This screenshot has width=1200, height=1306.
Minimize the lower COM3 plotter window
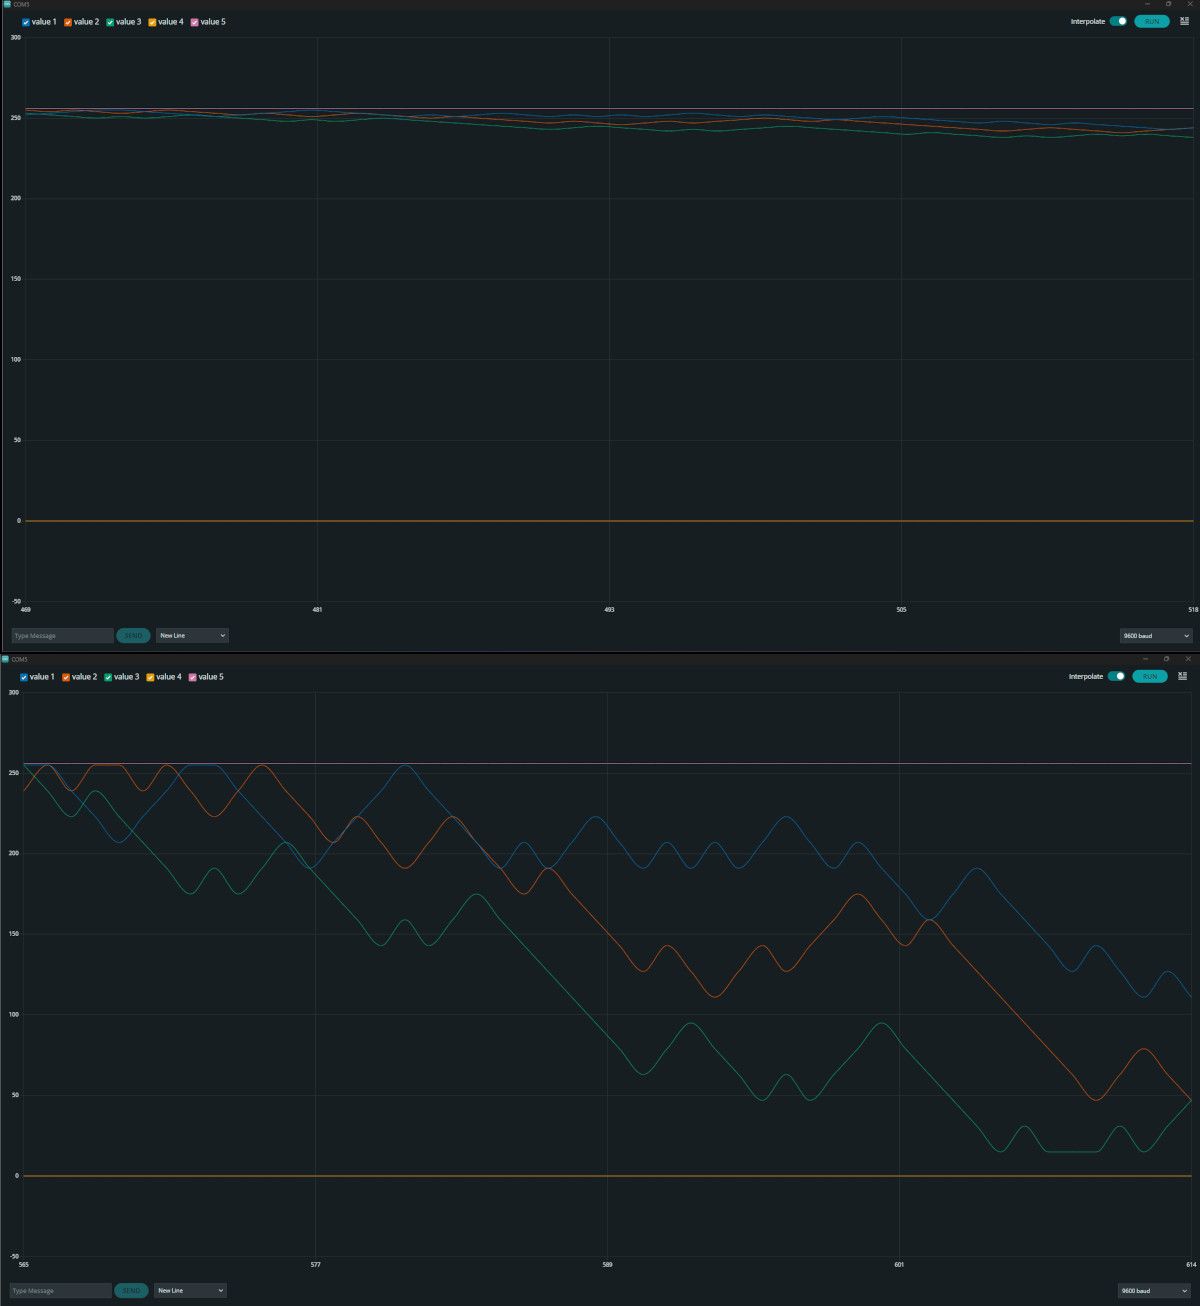click(x=1145, y=659)
